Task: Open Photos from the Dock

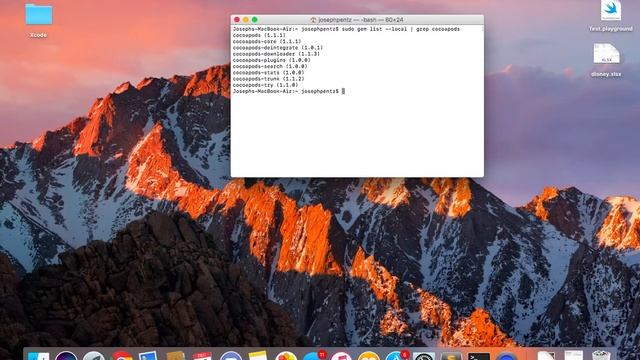Action: coord(286,356)
